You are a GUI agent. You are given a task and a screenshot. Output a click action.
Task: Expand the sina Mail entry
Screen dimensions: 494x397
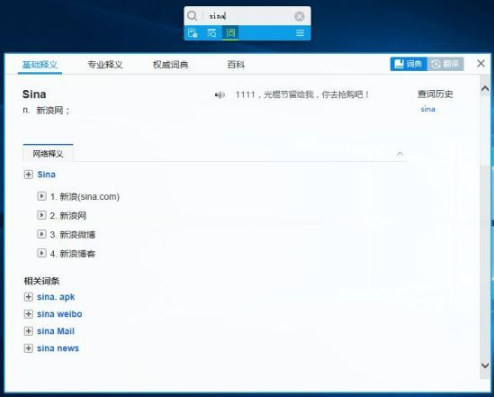tap(28, 331)
